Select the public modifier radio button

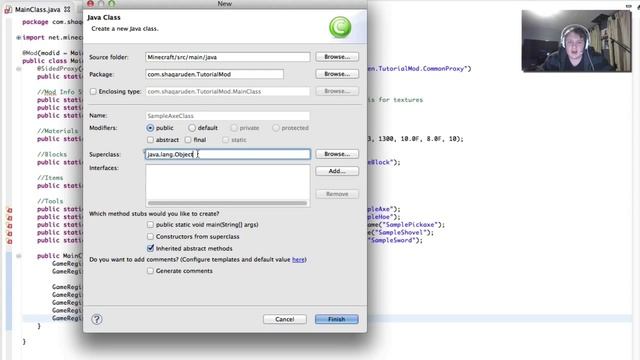pyautogui.click(x=150, y=128)
